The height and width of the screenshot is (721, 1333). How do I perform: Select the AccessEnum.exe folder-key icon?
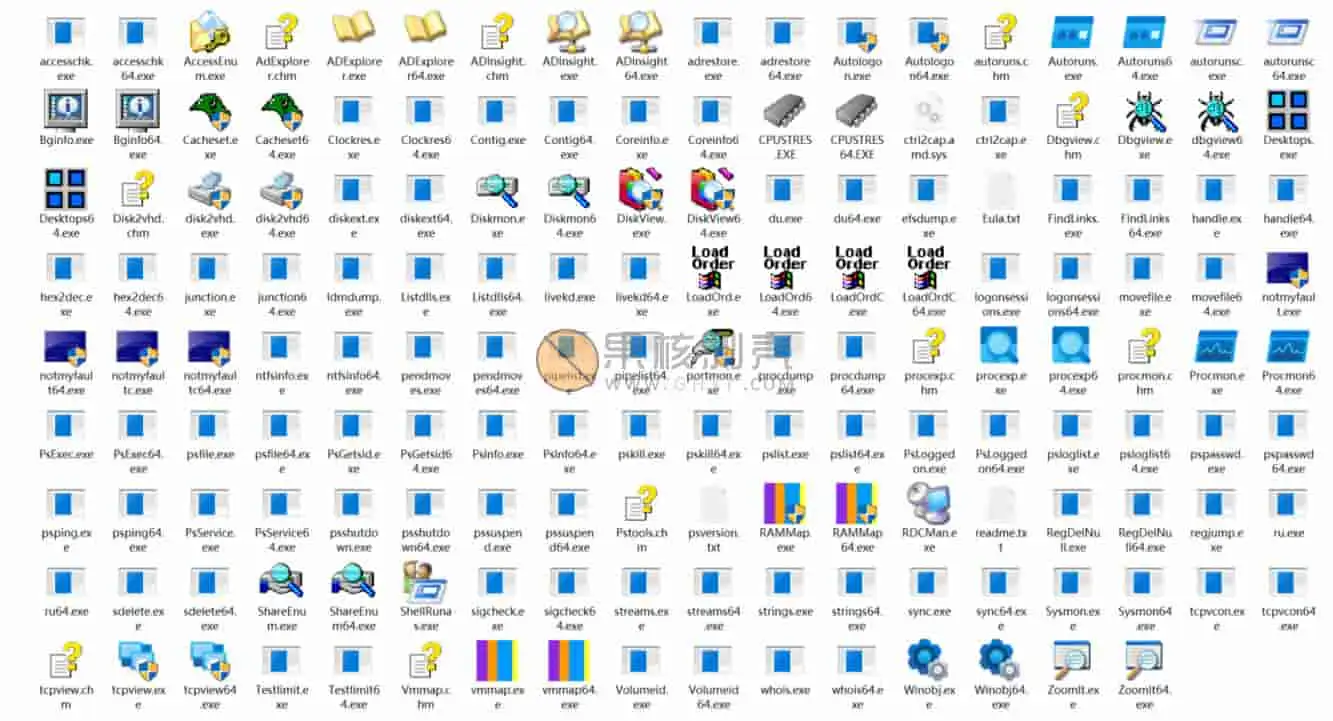(210, 31)
